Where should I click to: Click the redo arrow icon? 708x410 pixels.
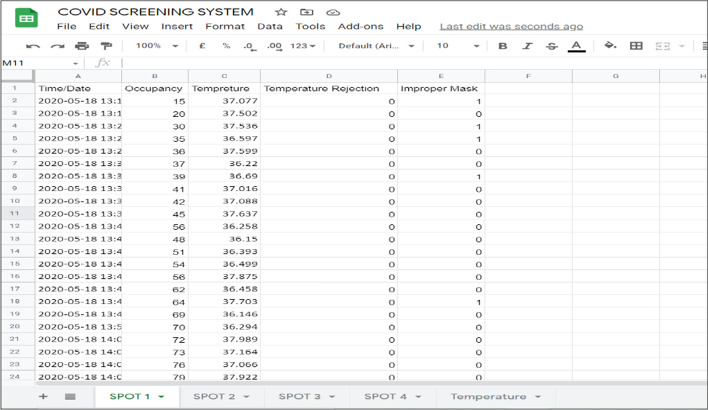[57, 46]
